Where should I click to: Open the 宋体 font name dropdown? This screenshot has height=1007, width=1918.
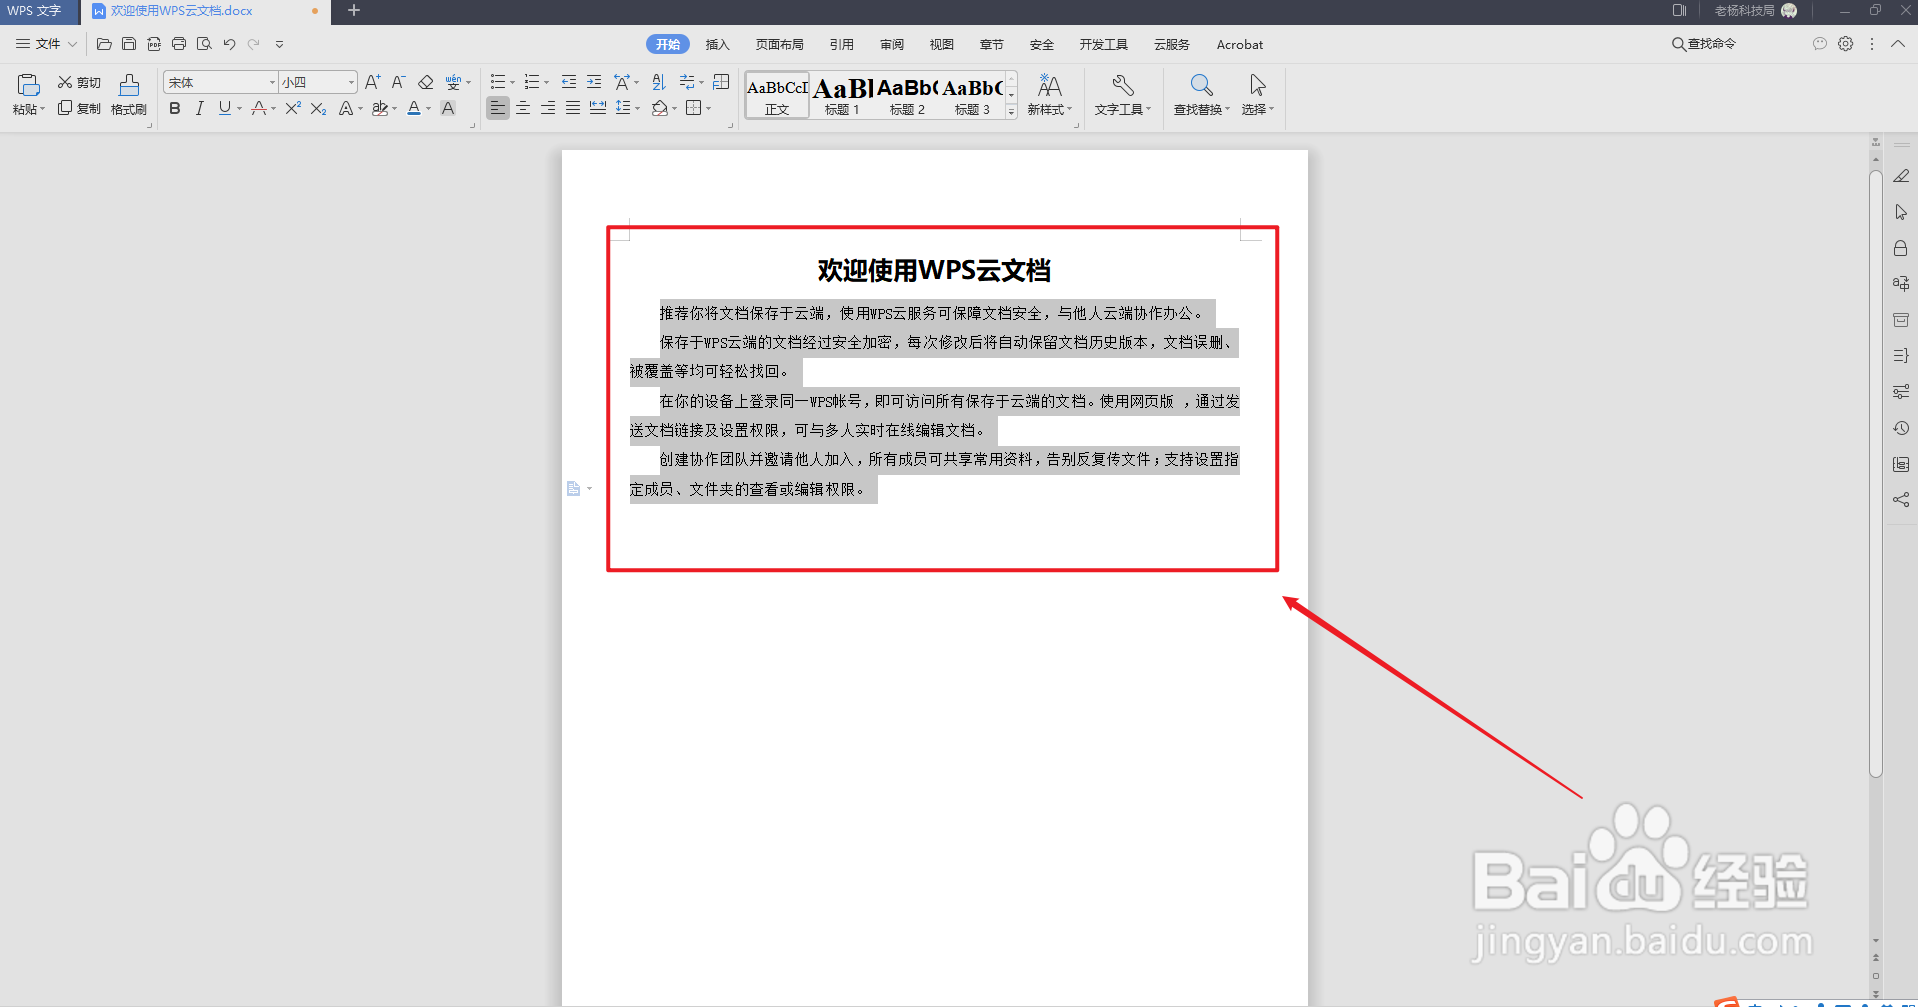[x=272, y=82]
